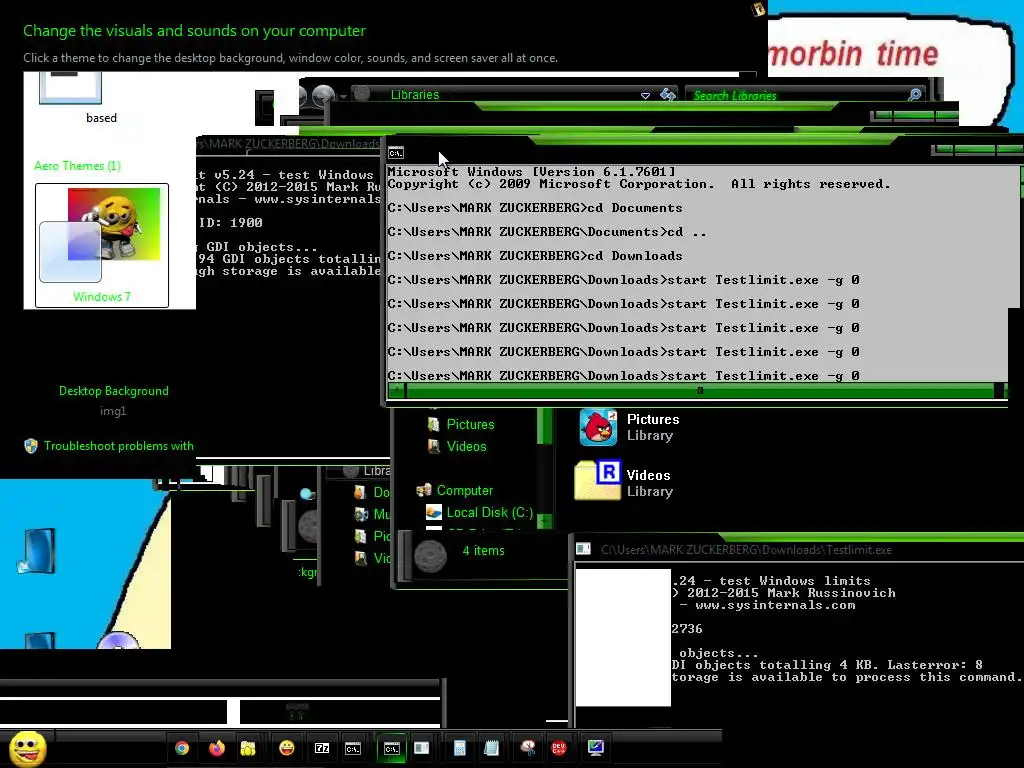Open Notepad from the taskbar
The height and width of the screenshot is (768, 1024).
pos(492,748)
